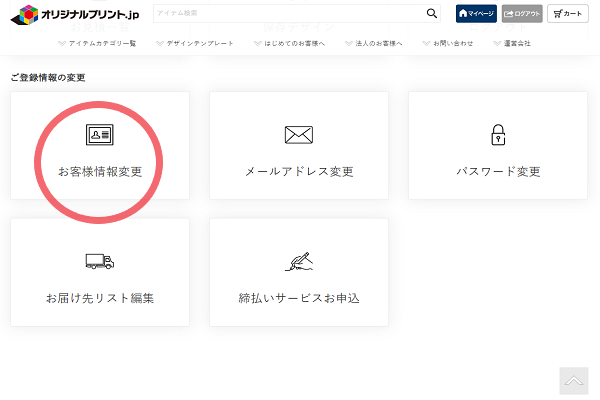This screenshot has height=400, width=600.
Task: Click the delivery truck icon
Action: point(100,262)
